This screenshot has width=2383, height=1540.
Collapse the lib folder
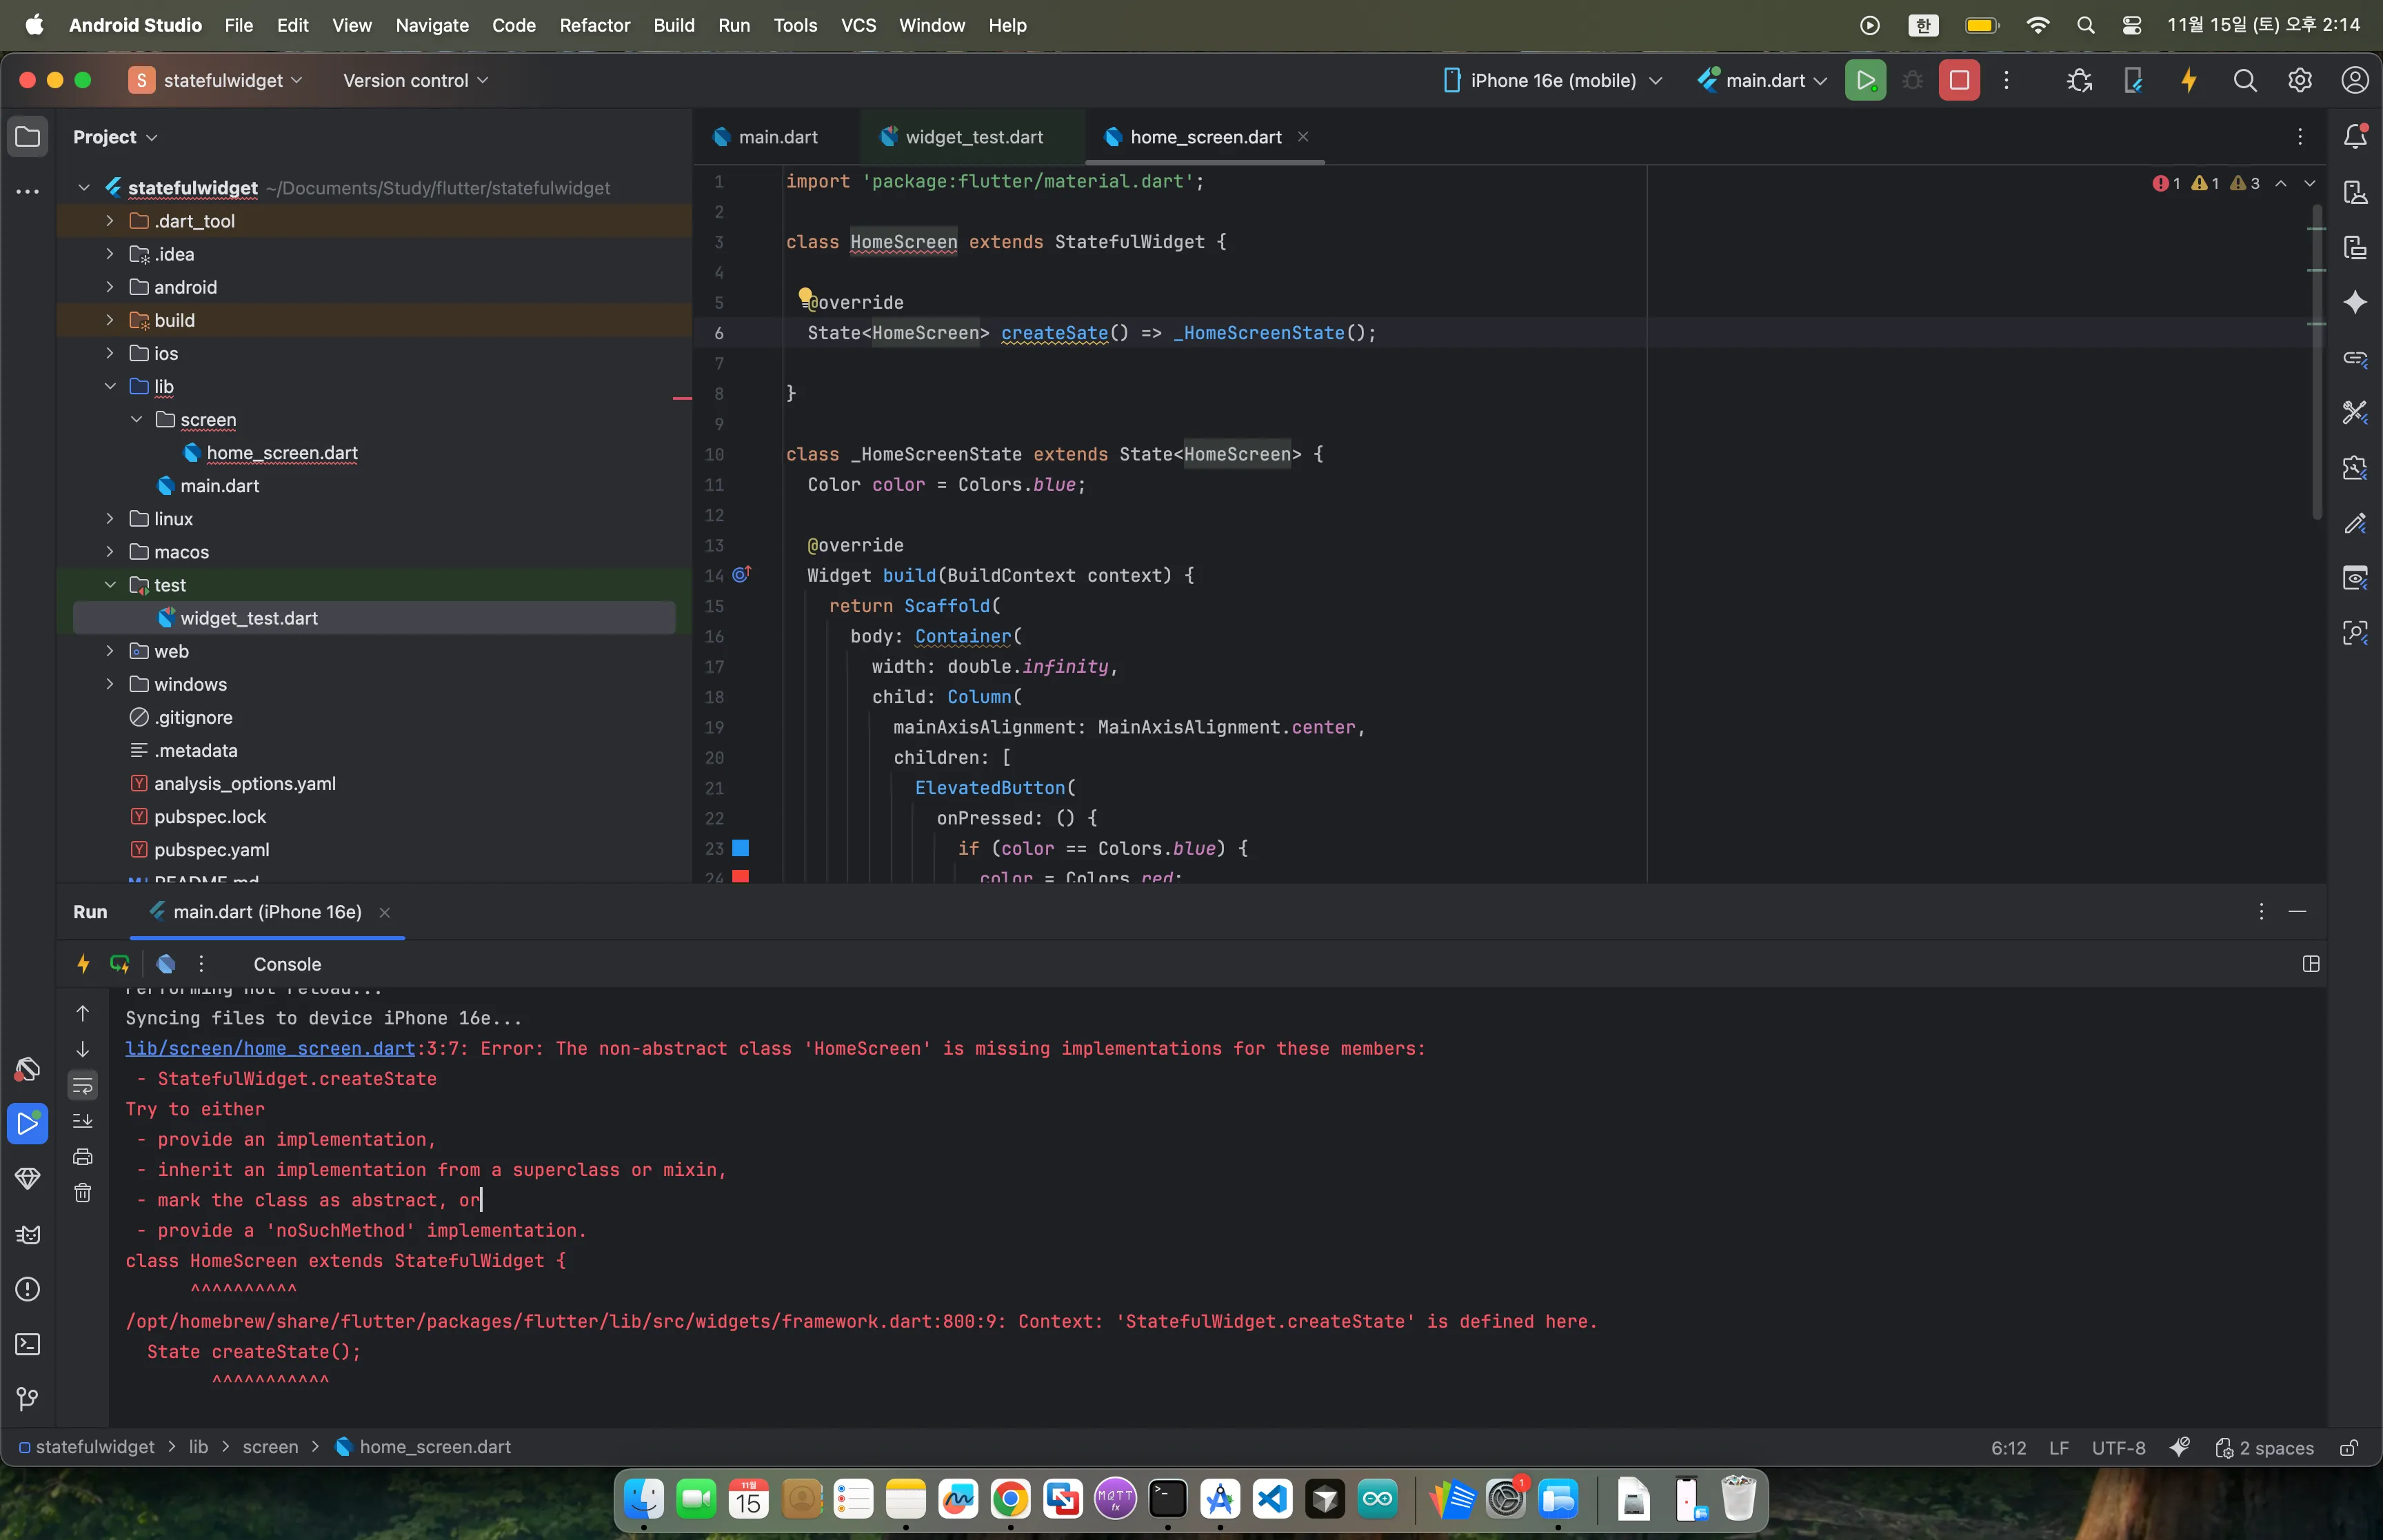[110, 386]
